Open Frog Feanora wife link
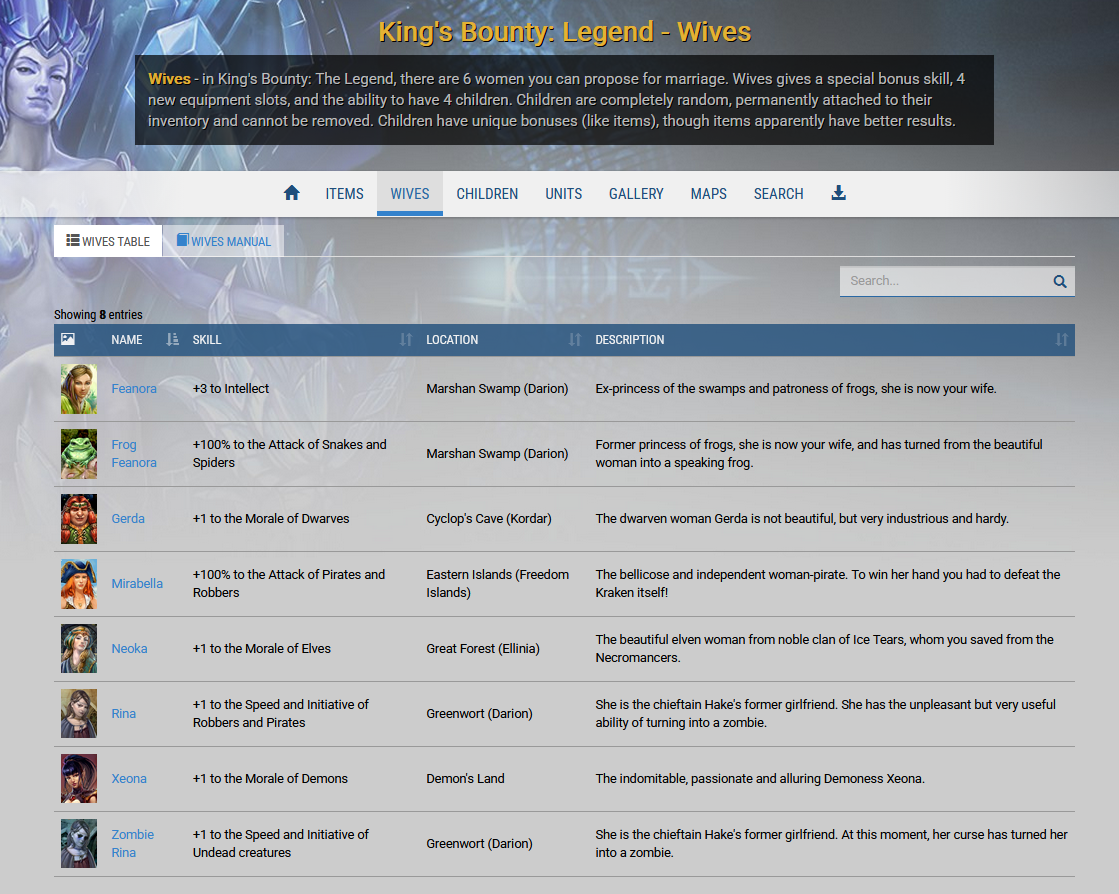 tap(133, 454)
